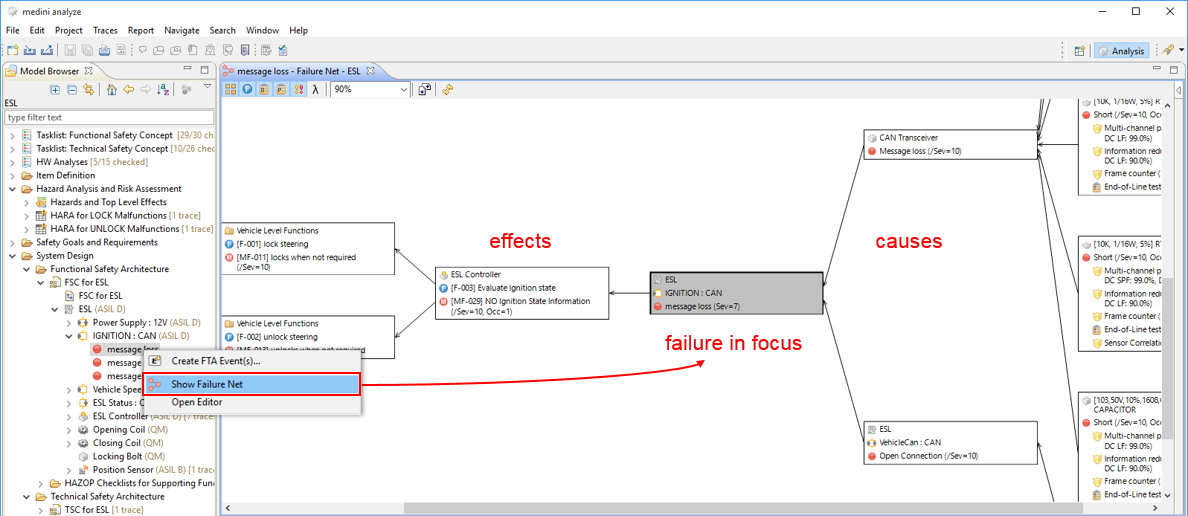Click the Export project toolbar icon
This screenshot has height=516, width=1188.
tap(46, 51)
